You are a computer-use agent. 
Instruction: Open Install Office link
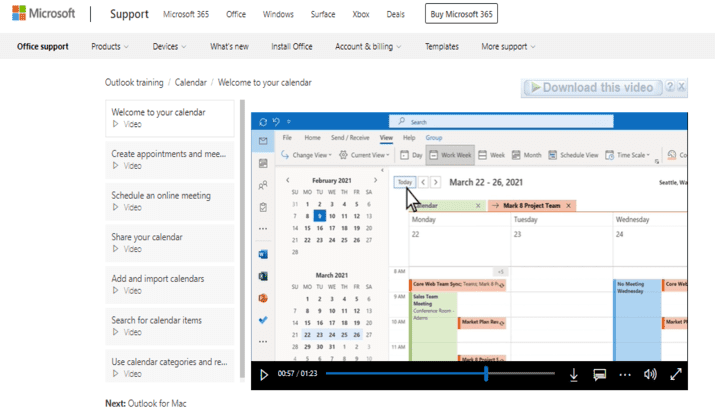[x=291, y=47]
